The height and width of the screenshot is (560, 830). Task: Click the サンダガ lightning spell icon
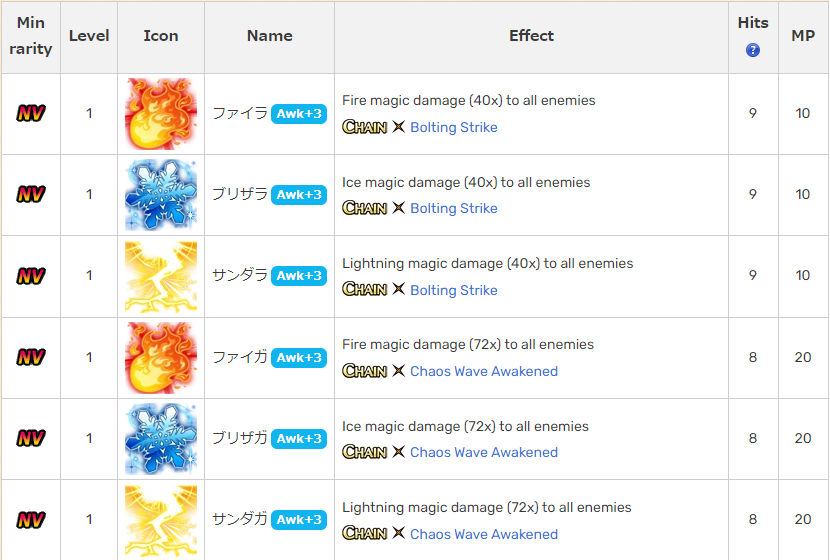[161, 520]
